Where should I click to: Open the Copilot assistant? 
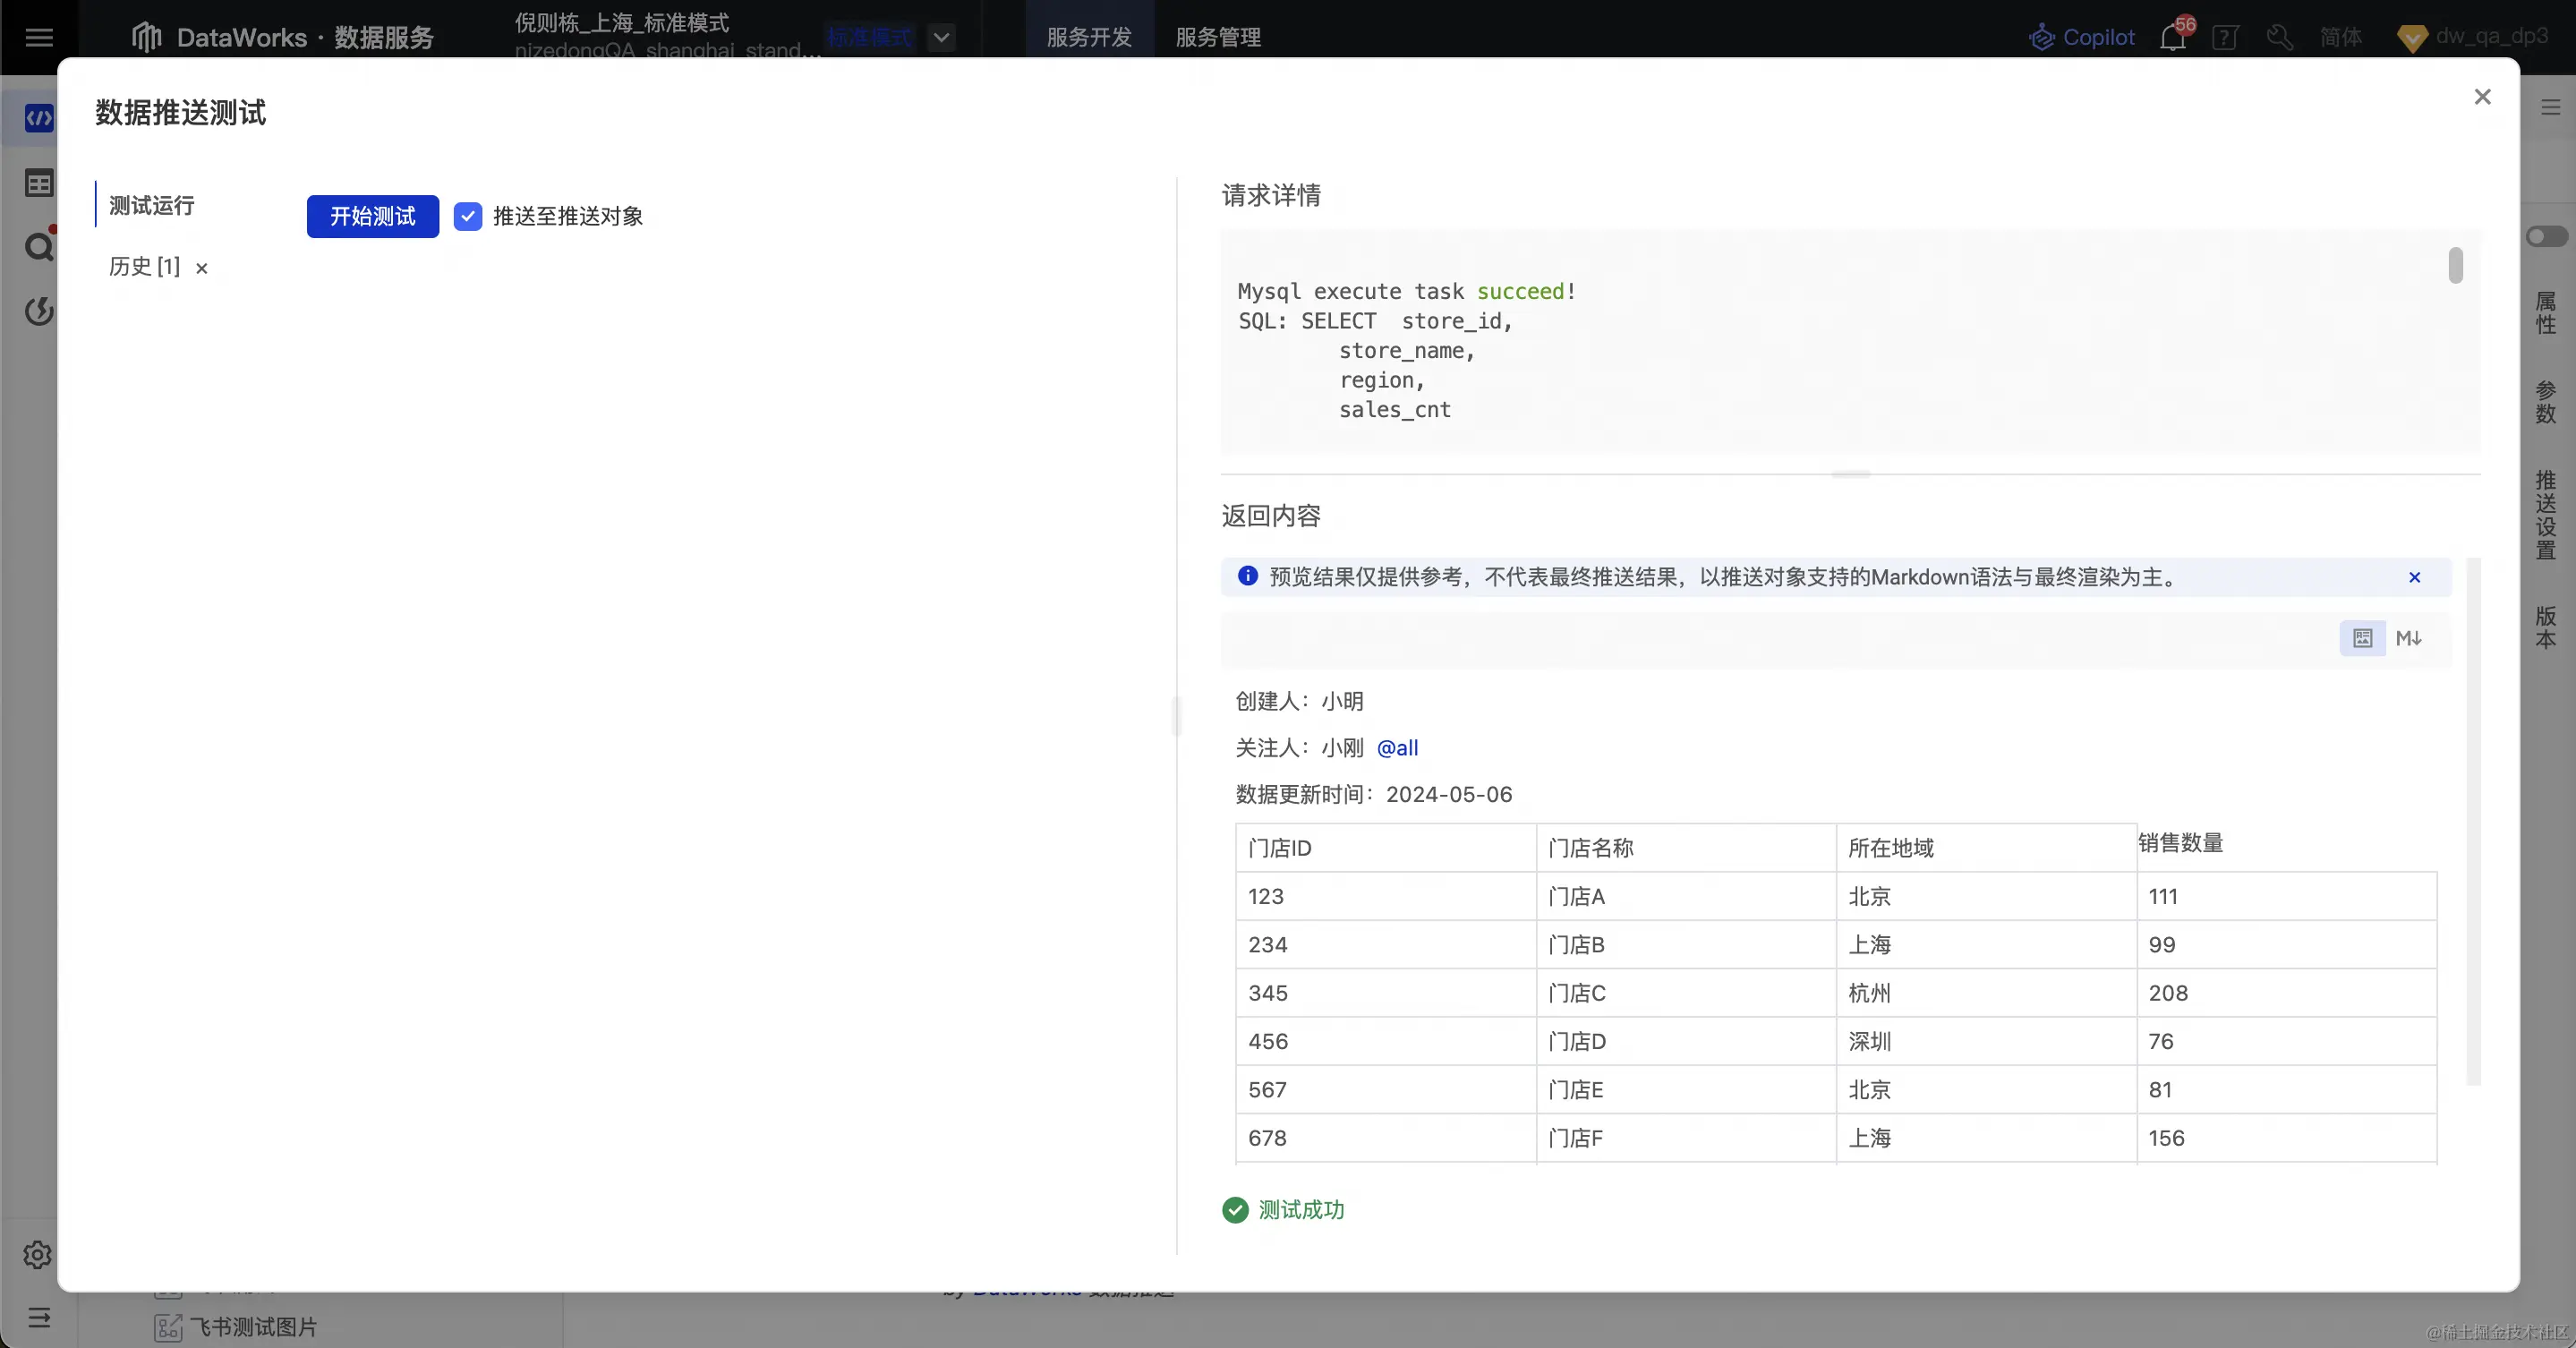pyautogui.click(x=2082, y=37)
